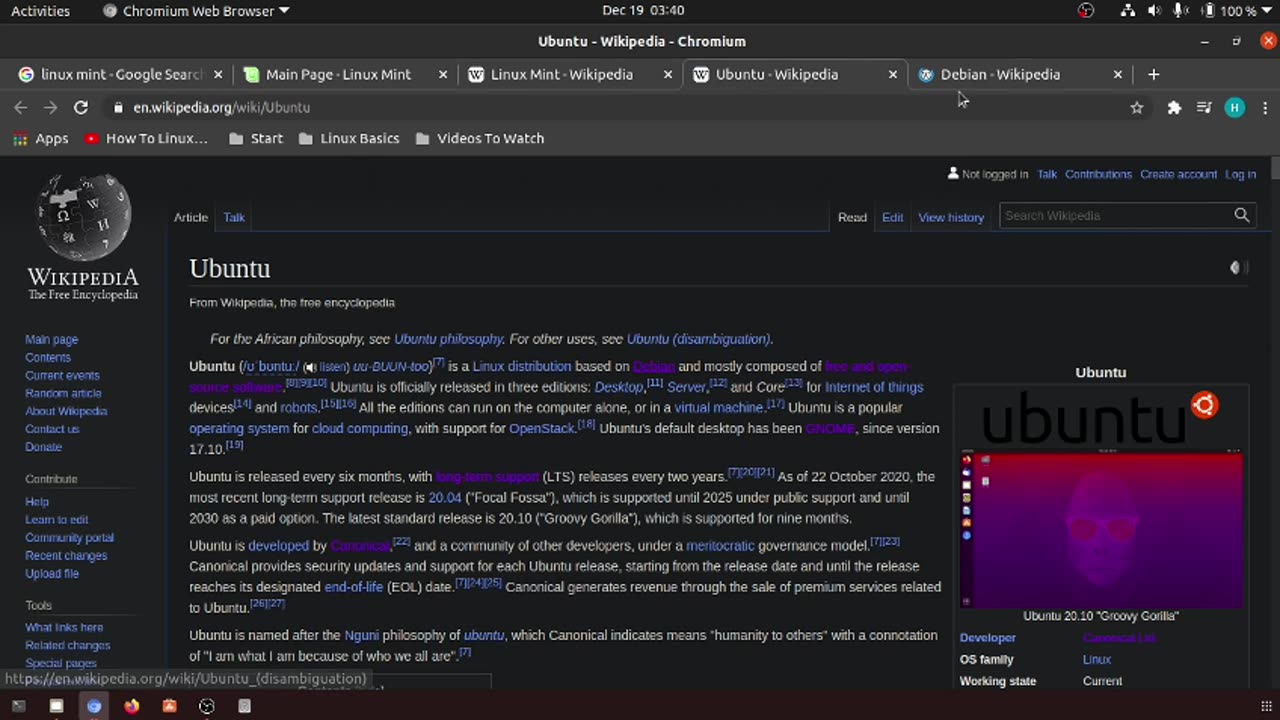Image resolution: width=1280 pixels, height=720 pixels.
Task: Bookmark this page with the star icon
Action: pyautogui.click(x=1137, y=107)
